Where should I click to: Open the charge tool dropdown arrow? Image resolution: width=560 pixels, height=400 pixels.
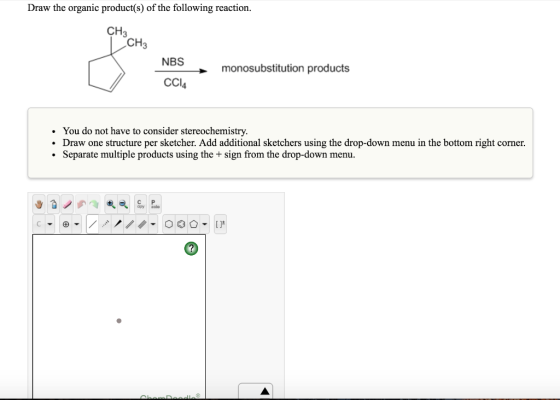coord(77,224)
